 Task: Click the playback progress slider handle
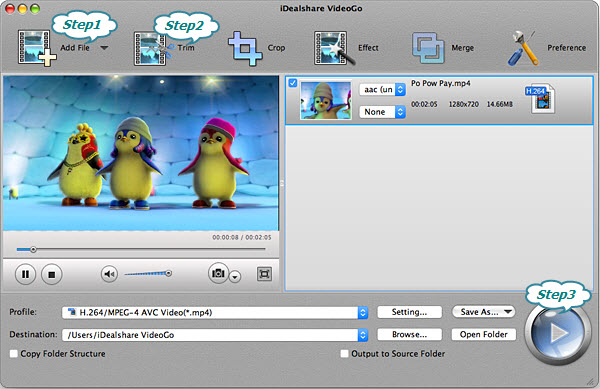[33, 250]
